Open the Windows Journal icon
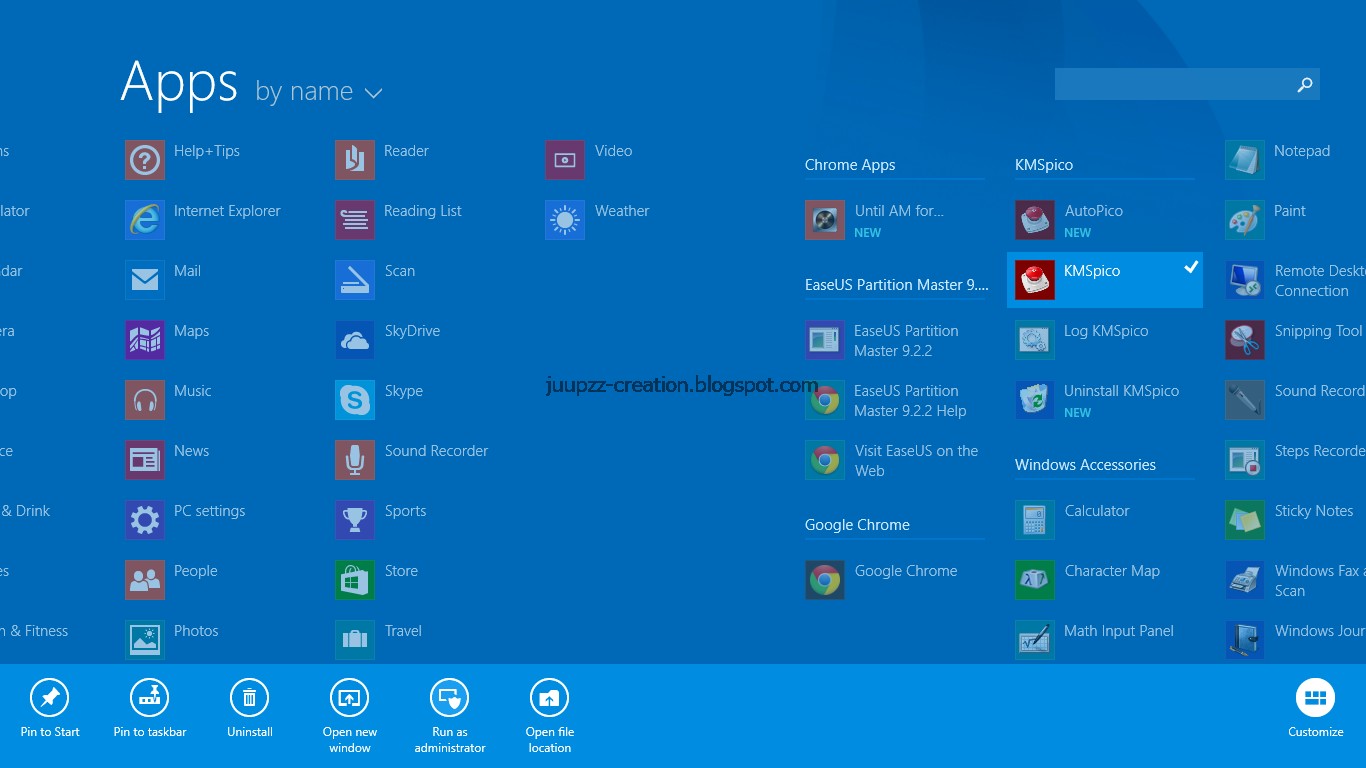Image resolution: width=1366 pixels, height=768 pixels. click(1245, 640)
